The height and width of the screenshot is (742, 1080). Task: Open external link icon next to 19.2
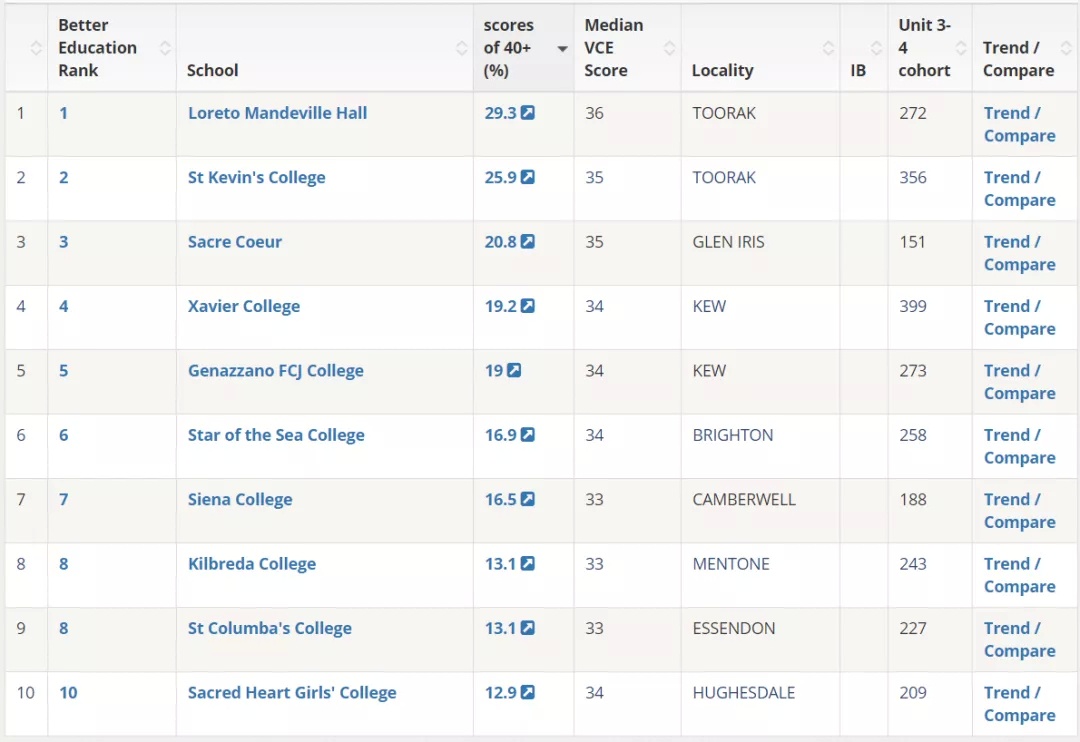pos(528,306)
